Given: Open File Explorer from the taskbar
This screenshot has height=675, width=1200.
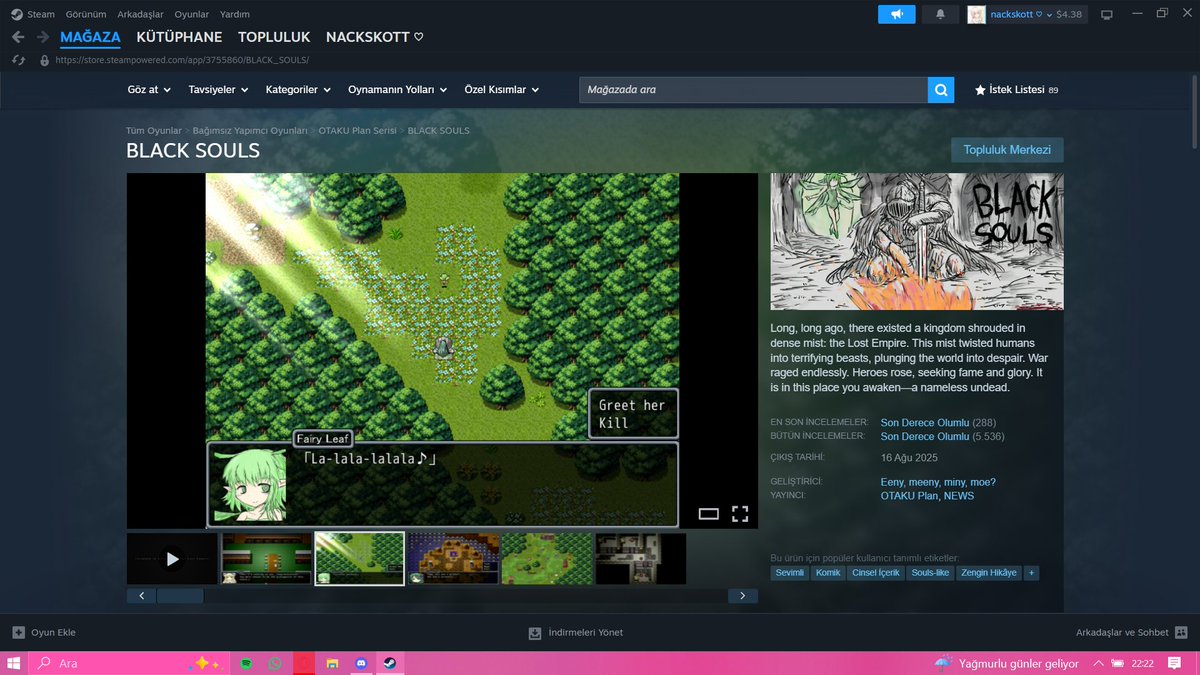Looking at the screenshot, I should 332,663.
